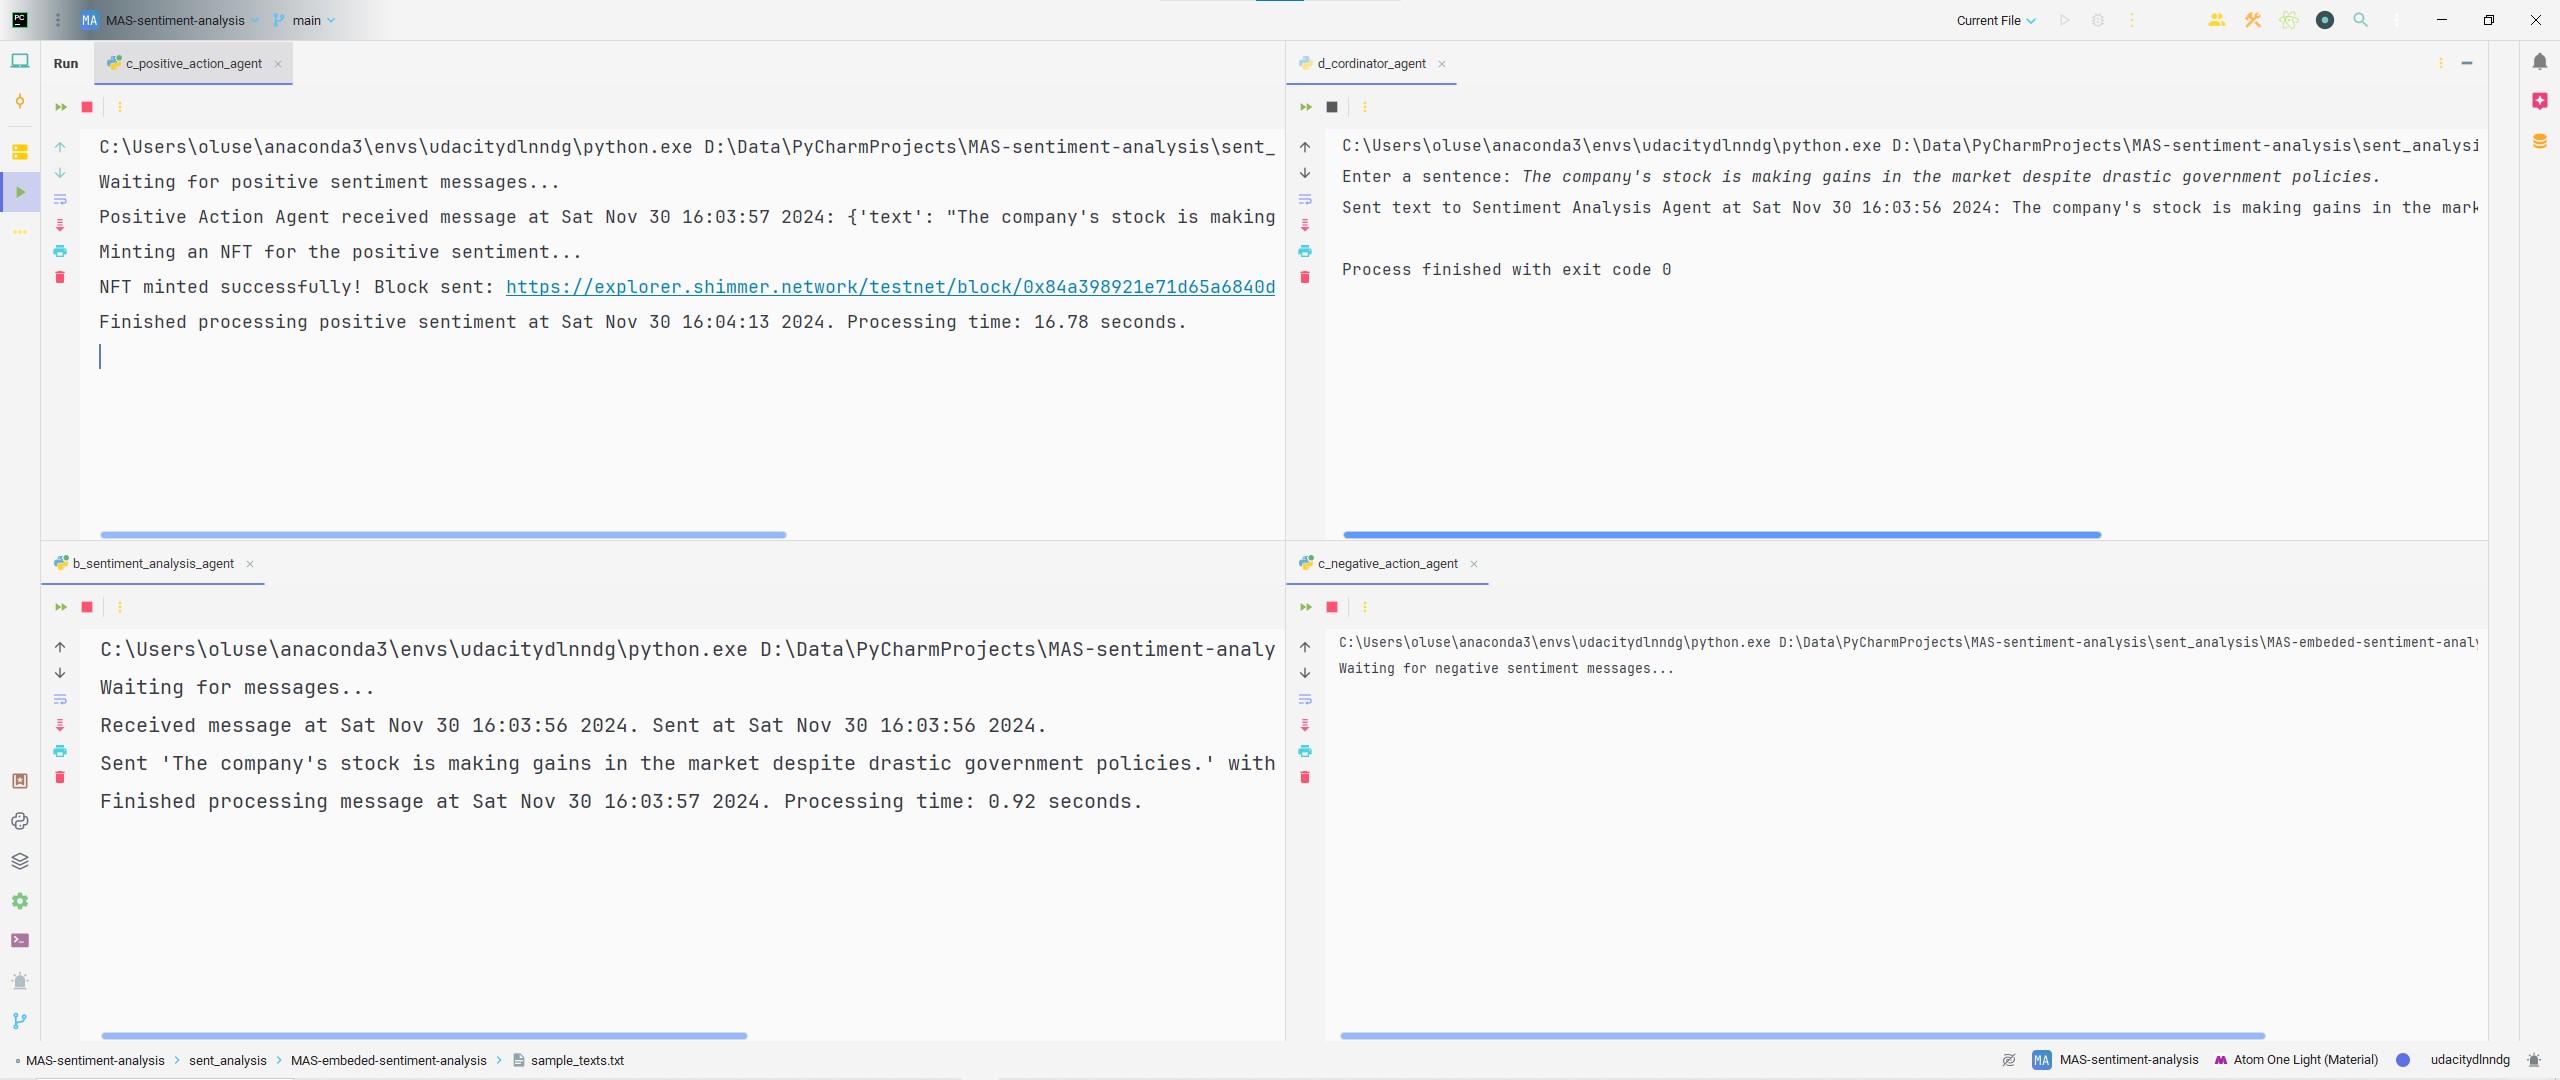Open the Notifications bell panel
This screenshot has height=1080, width=2560.
2539,62
